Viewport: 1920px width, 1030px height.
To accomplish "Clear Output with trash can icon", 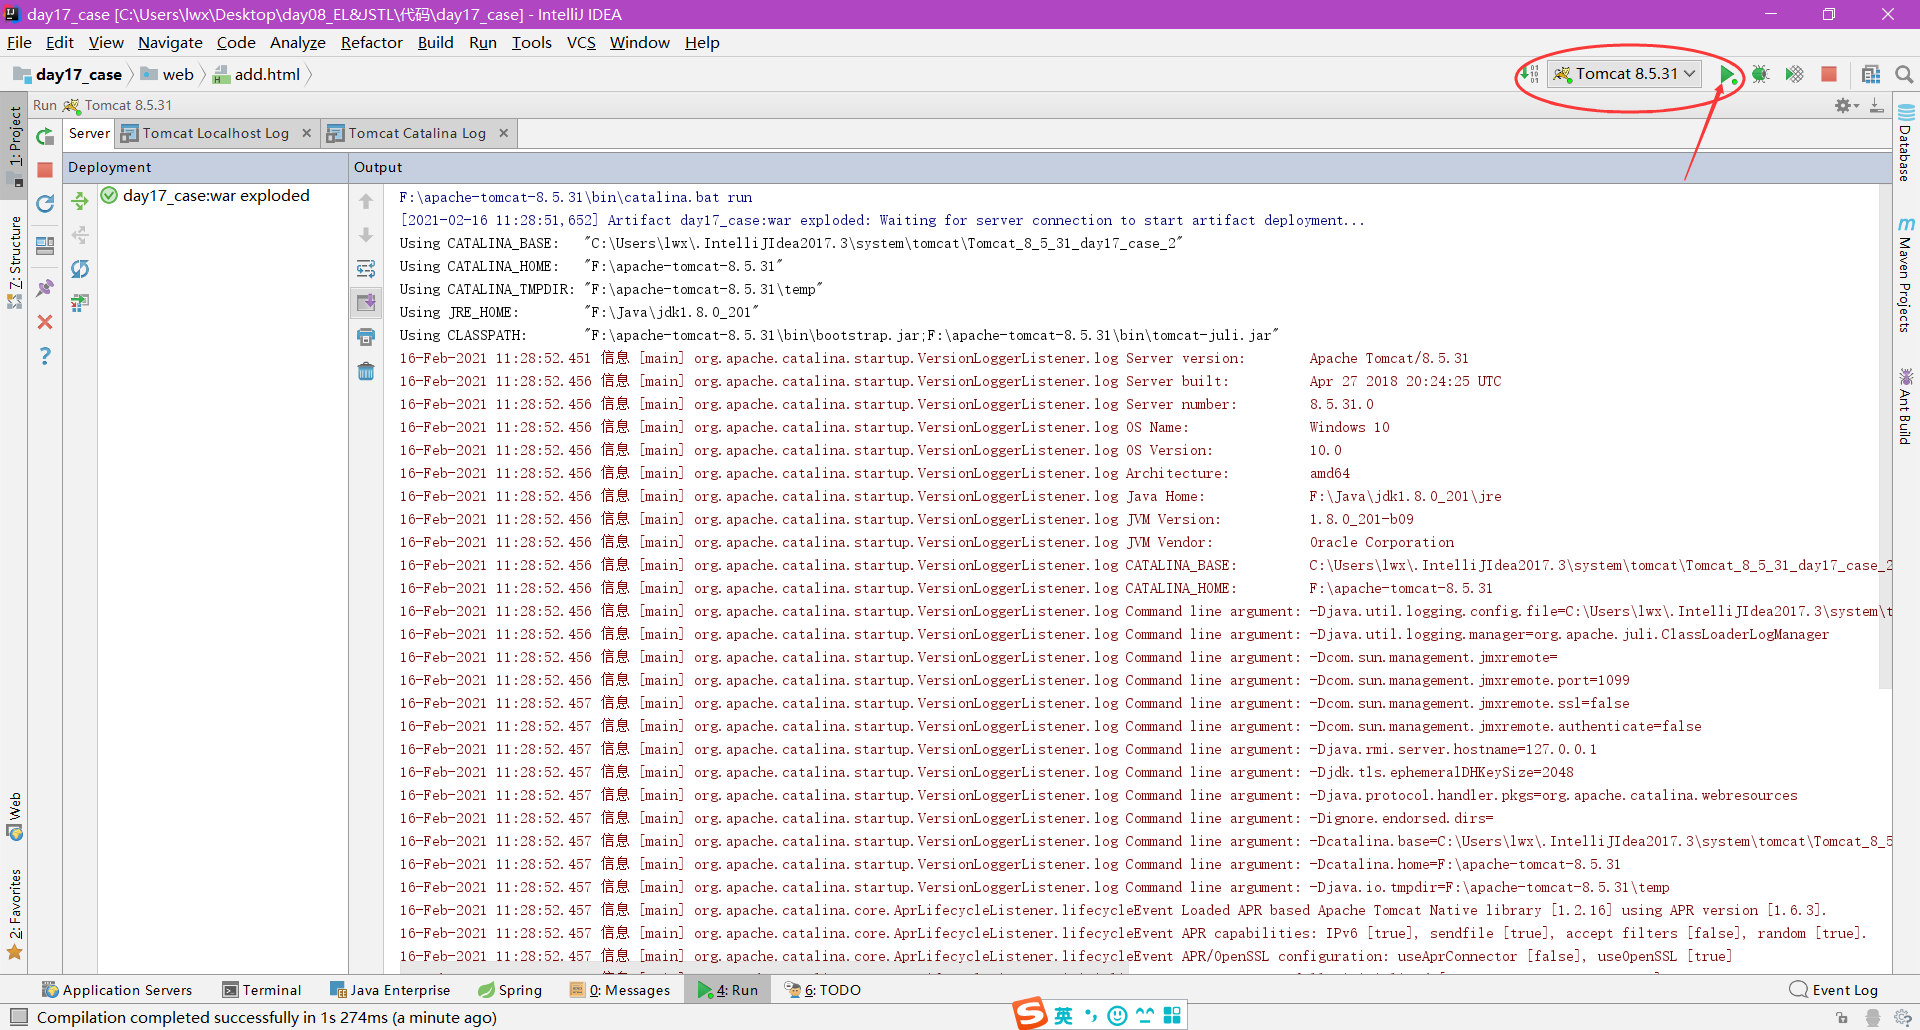I will tap(366, 371).
